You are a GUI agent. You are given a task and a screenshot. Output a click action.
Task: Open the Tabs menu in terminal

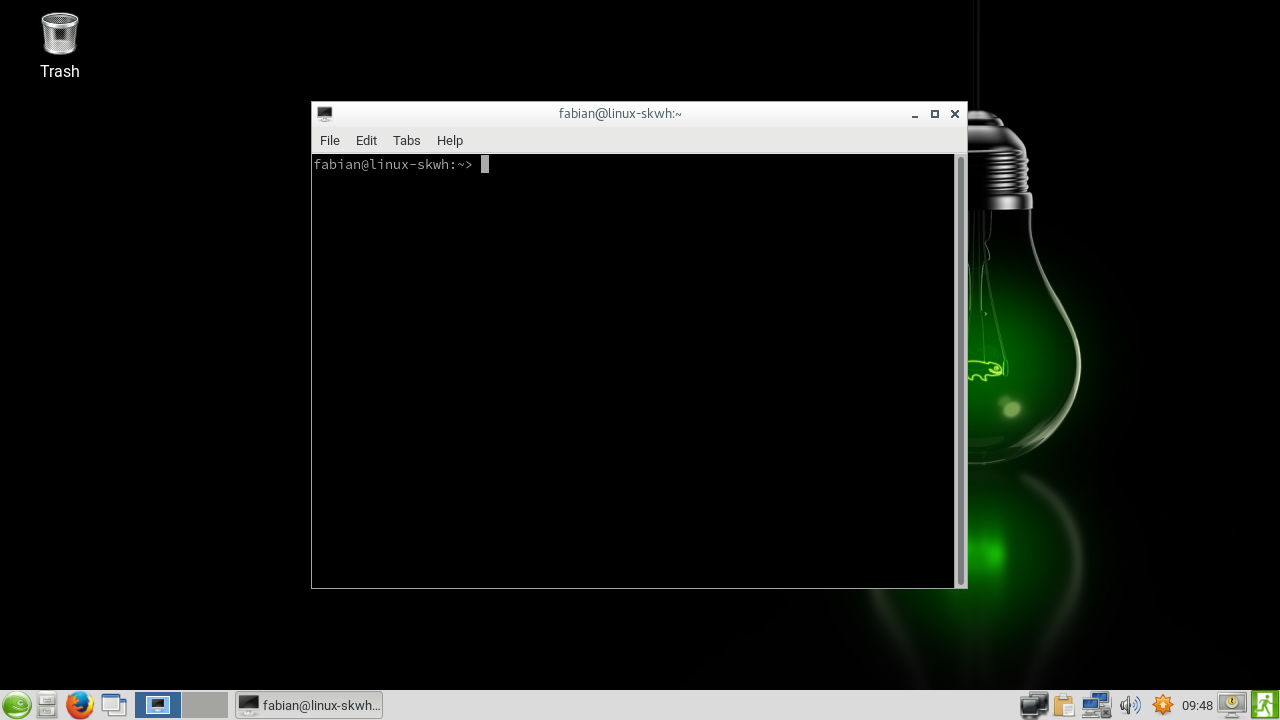pyautogui.click(x=406, y=141)
